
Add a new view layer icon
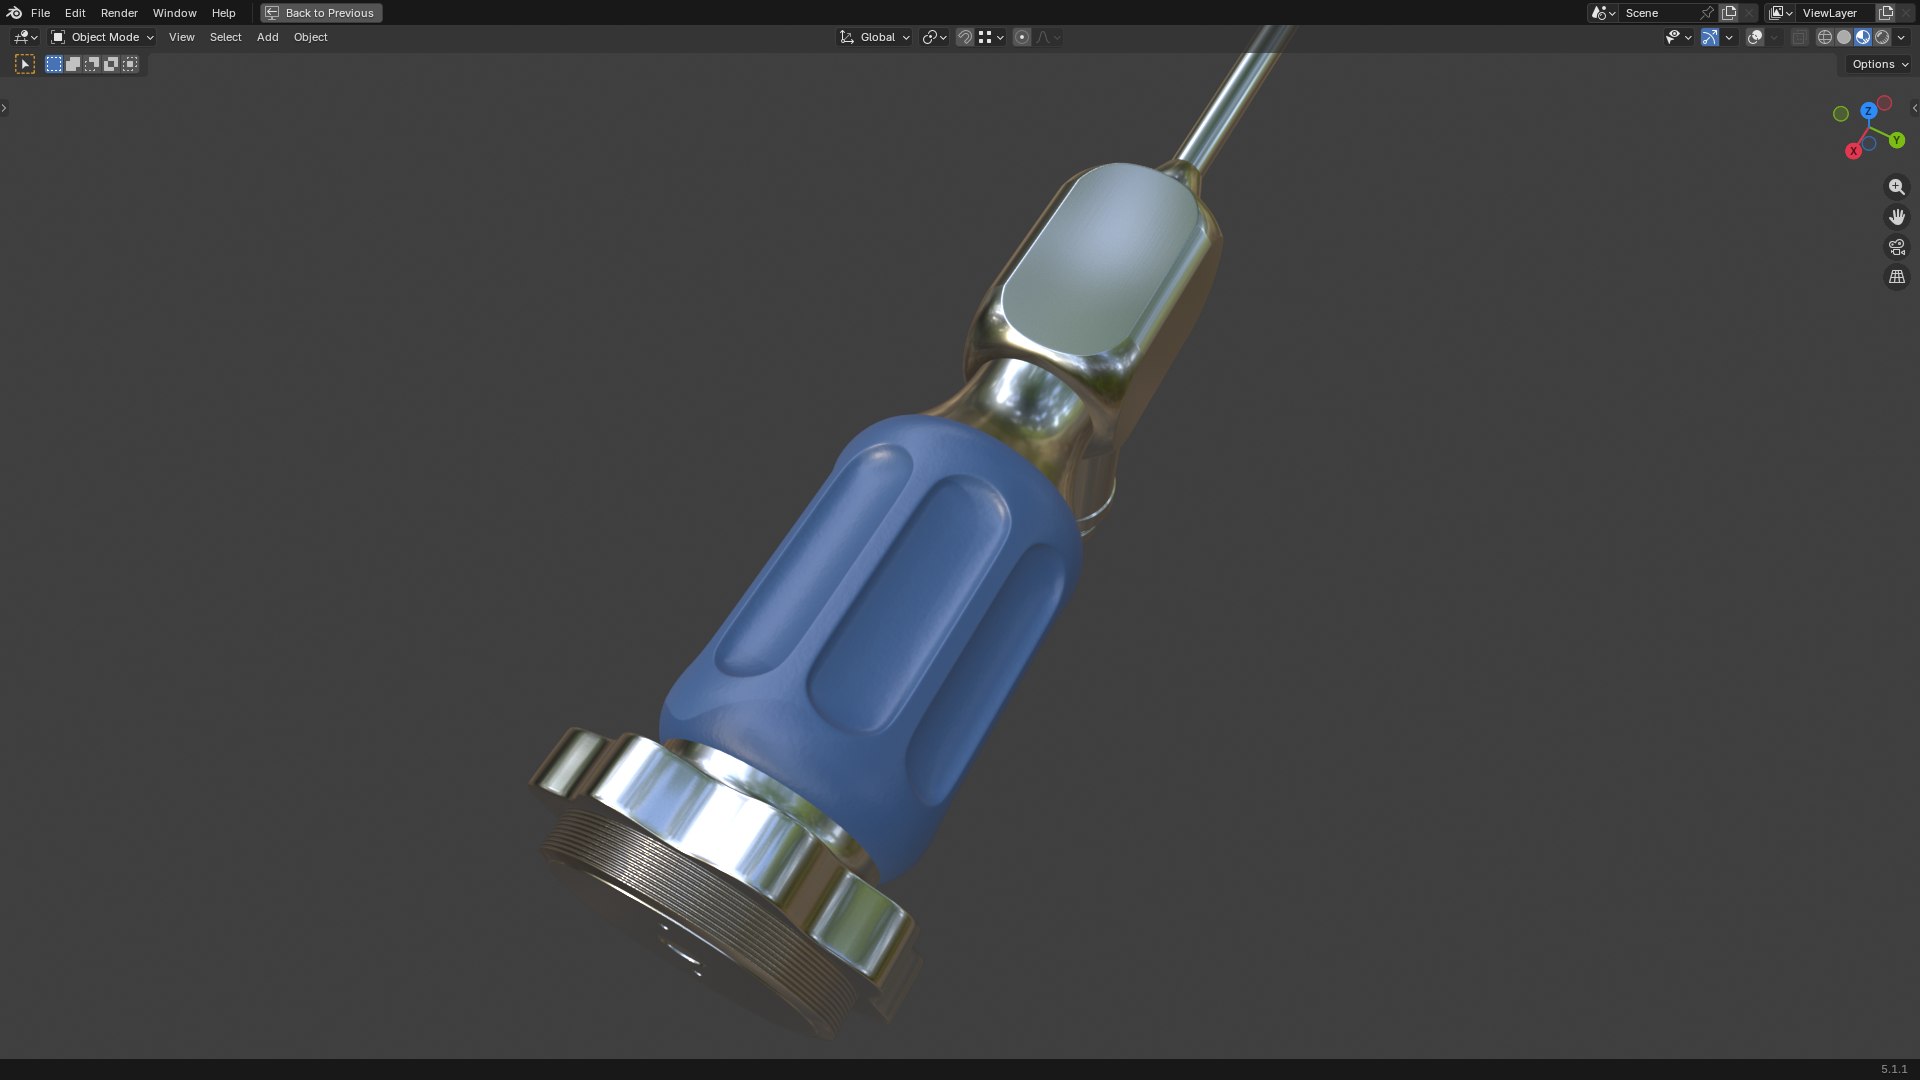coord(1886,13)
